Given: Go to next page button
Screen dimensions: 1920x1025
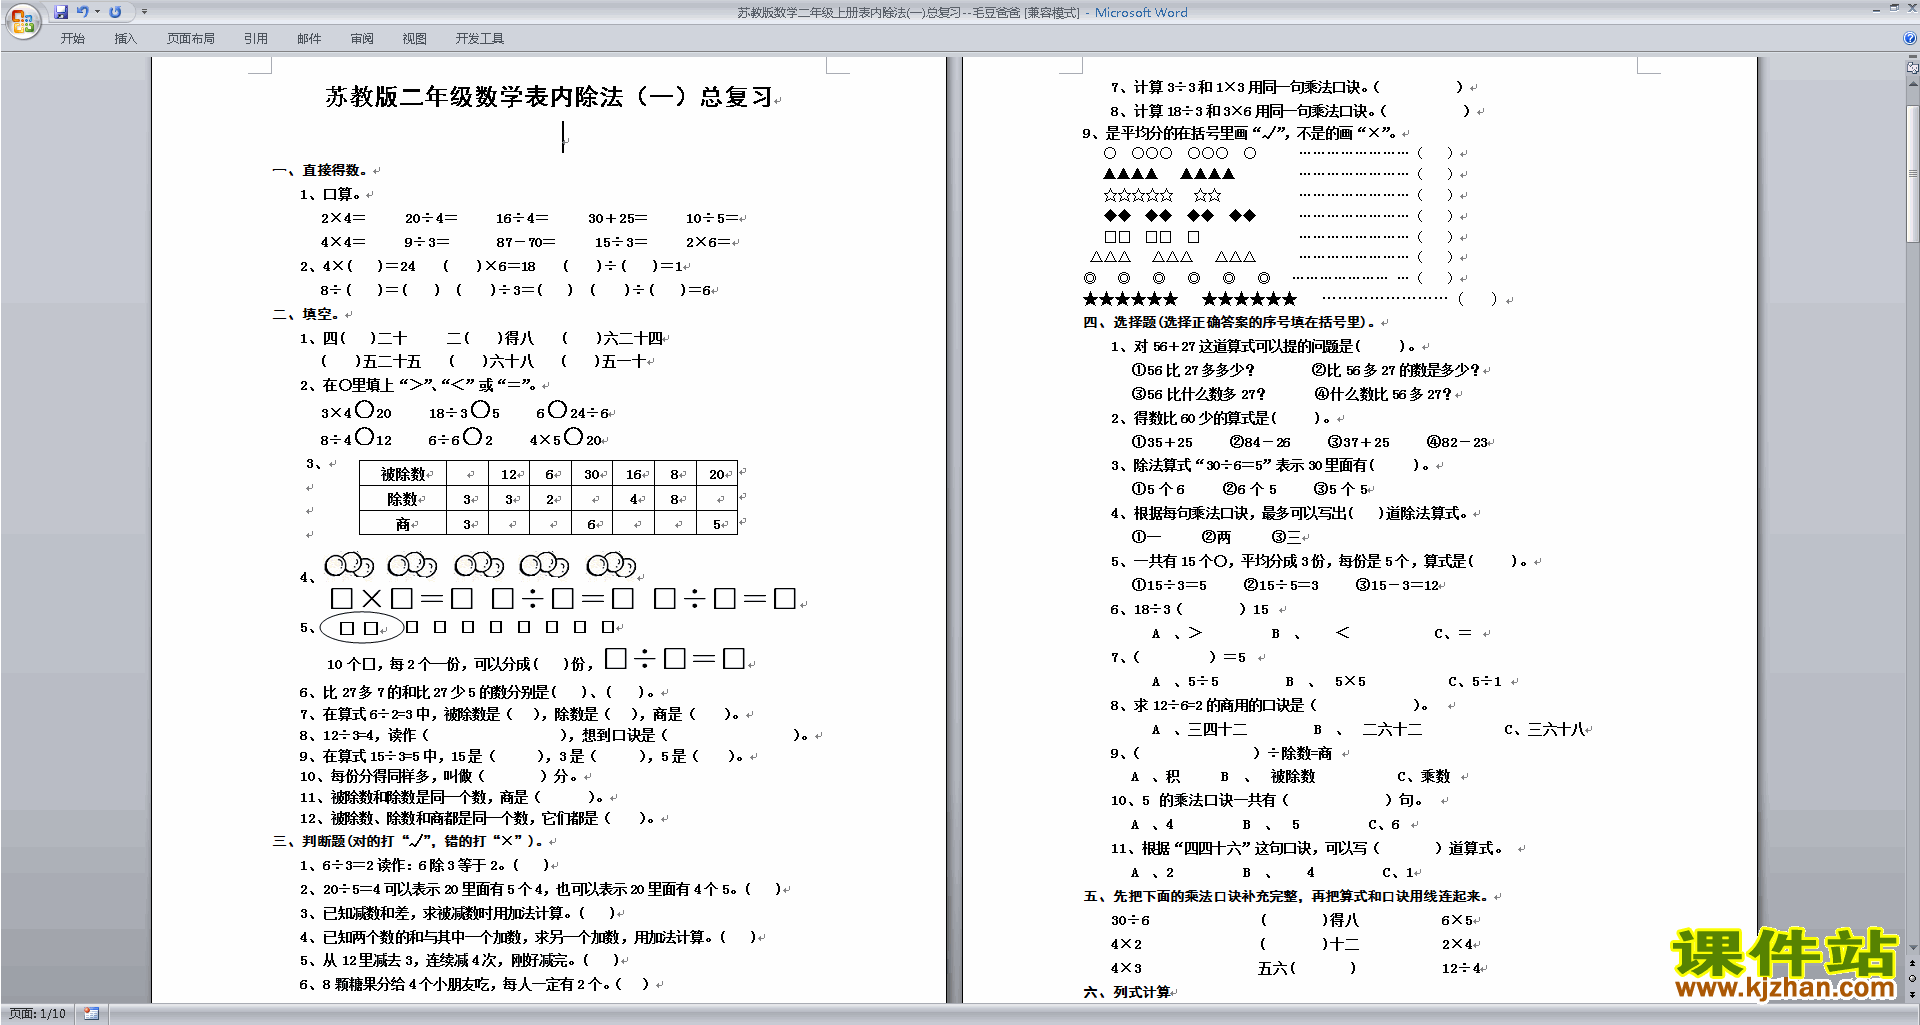Looking at the screenshot, I should tap(1912, 994).
